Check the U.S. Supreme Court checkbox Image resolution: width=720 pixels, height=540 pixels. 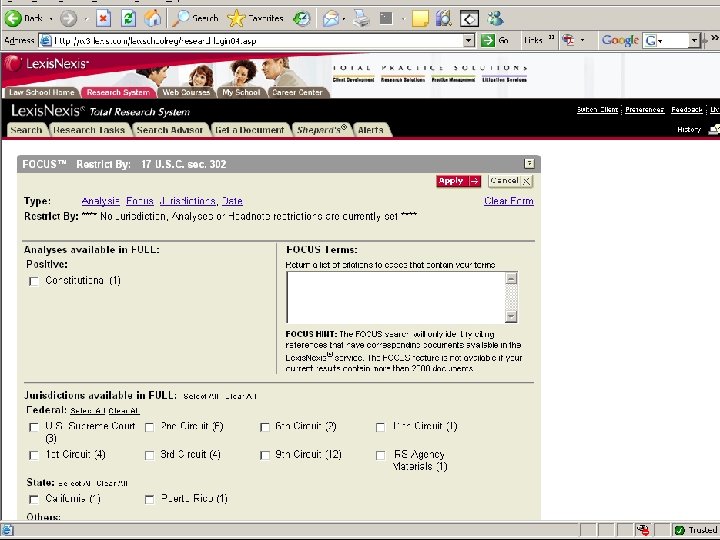pyautogui.click(x=34, y=427)
